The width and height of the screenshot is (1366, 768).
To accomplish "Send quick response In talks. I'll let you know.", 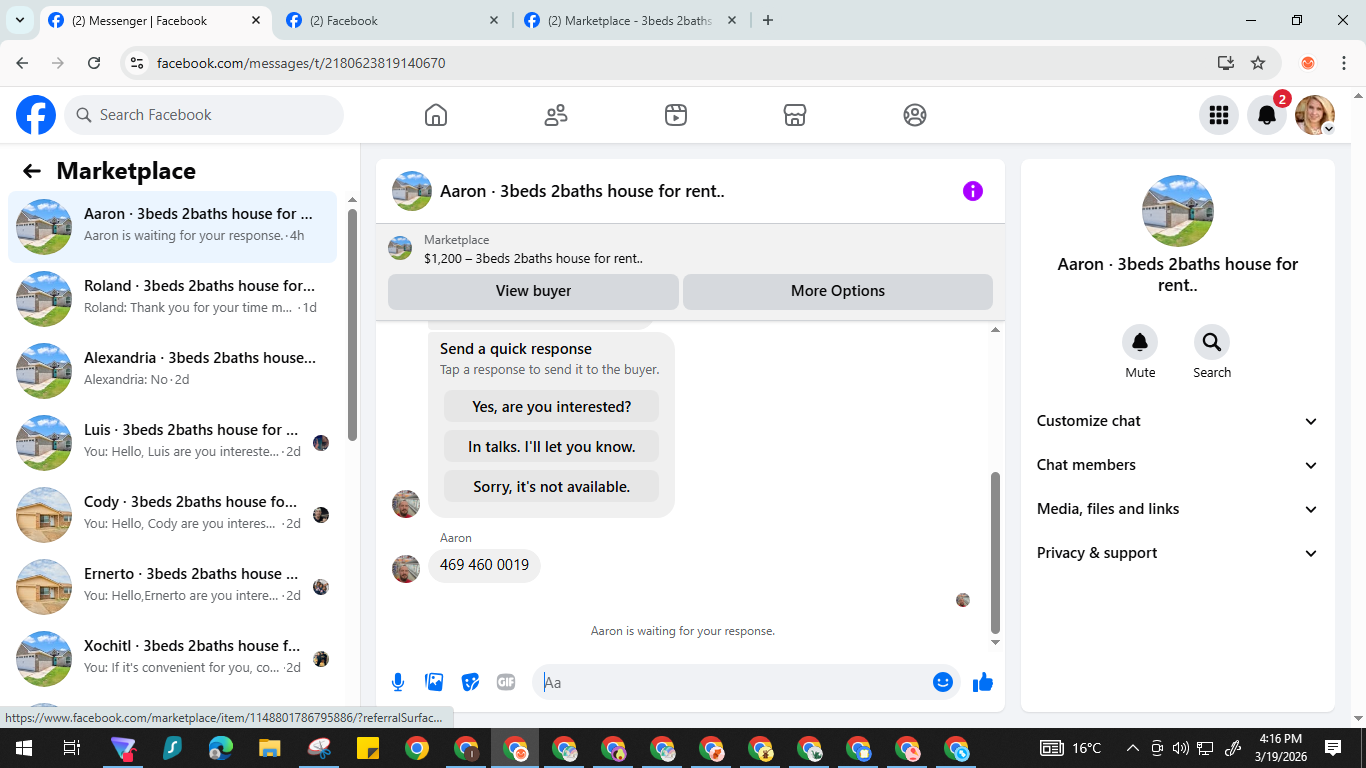I will (x=551, y=447).
